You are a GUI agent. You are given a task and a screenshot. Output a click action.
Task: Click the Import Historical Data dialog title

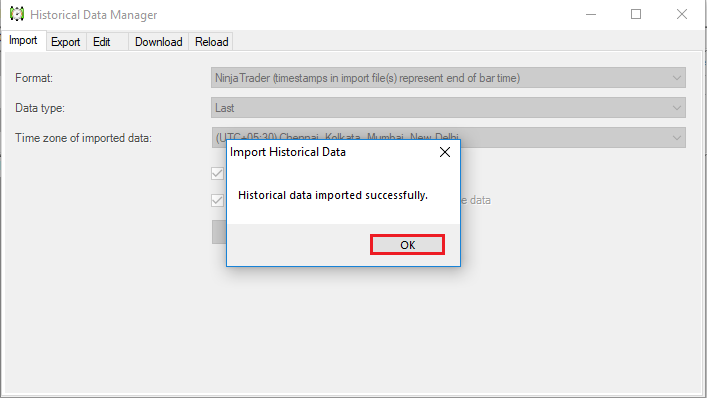288,152
